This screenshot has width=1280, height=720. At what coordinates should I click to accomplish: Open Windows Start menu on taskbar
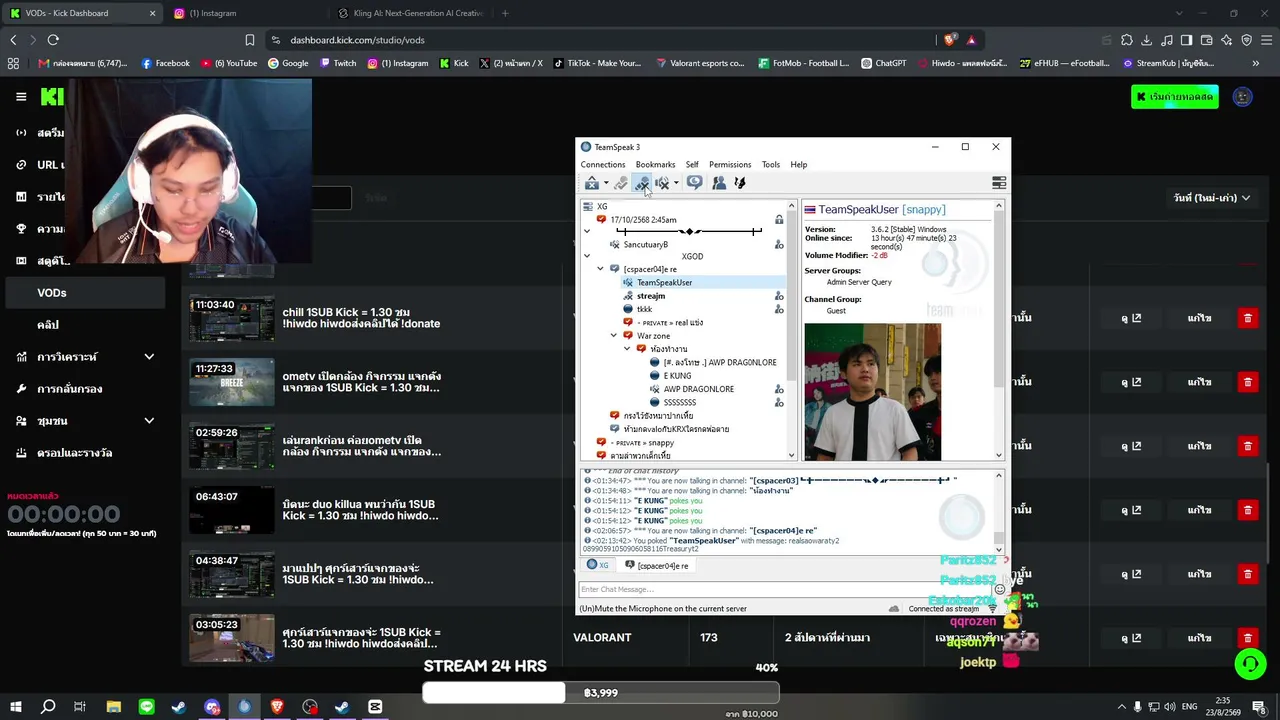pos(16,707)
